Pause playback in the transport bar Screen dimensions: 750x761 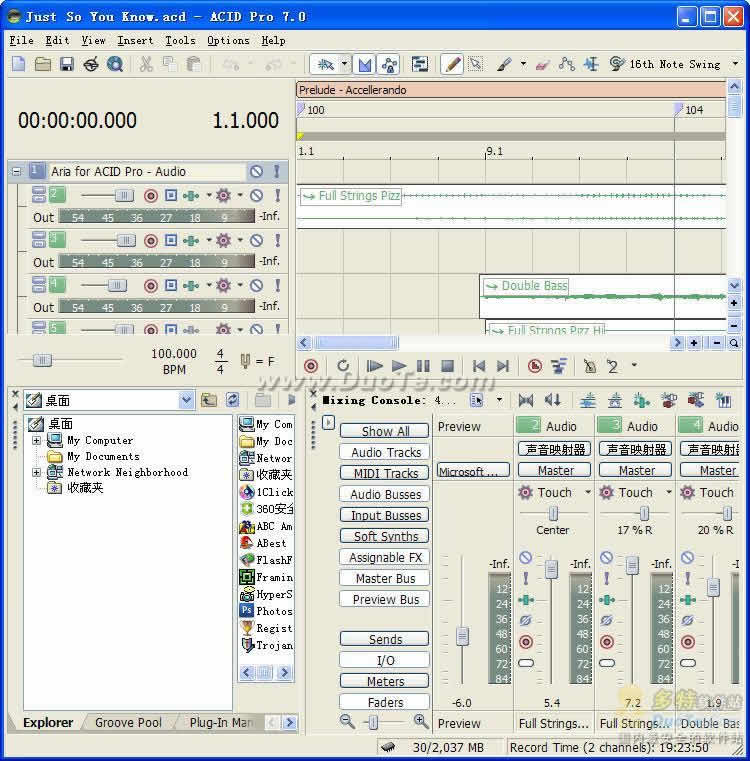[423, 365]
